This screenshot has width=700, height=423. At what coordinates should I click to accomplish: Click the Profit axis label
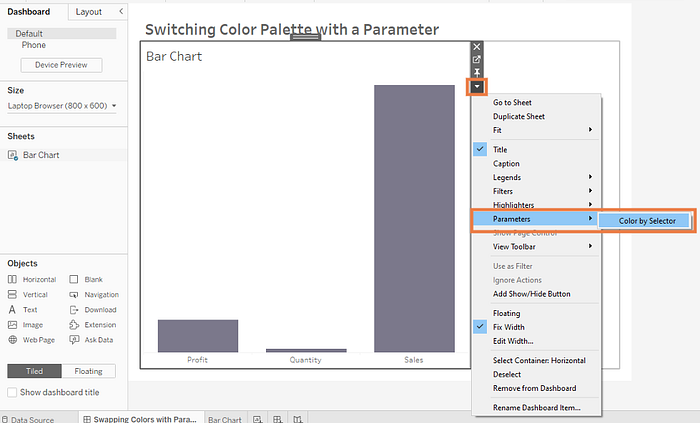pos(197,360)
